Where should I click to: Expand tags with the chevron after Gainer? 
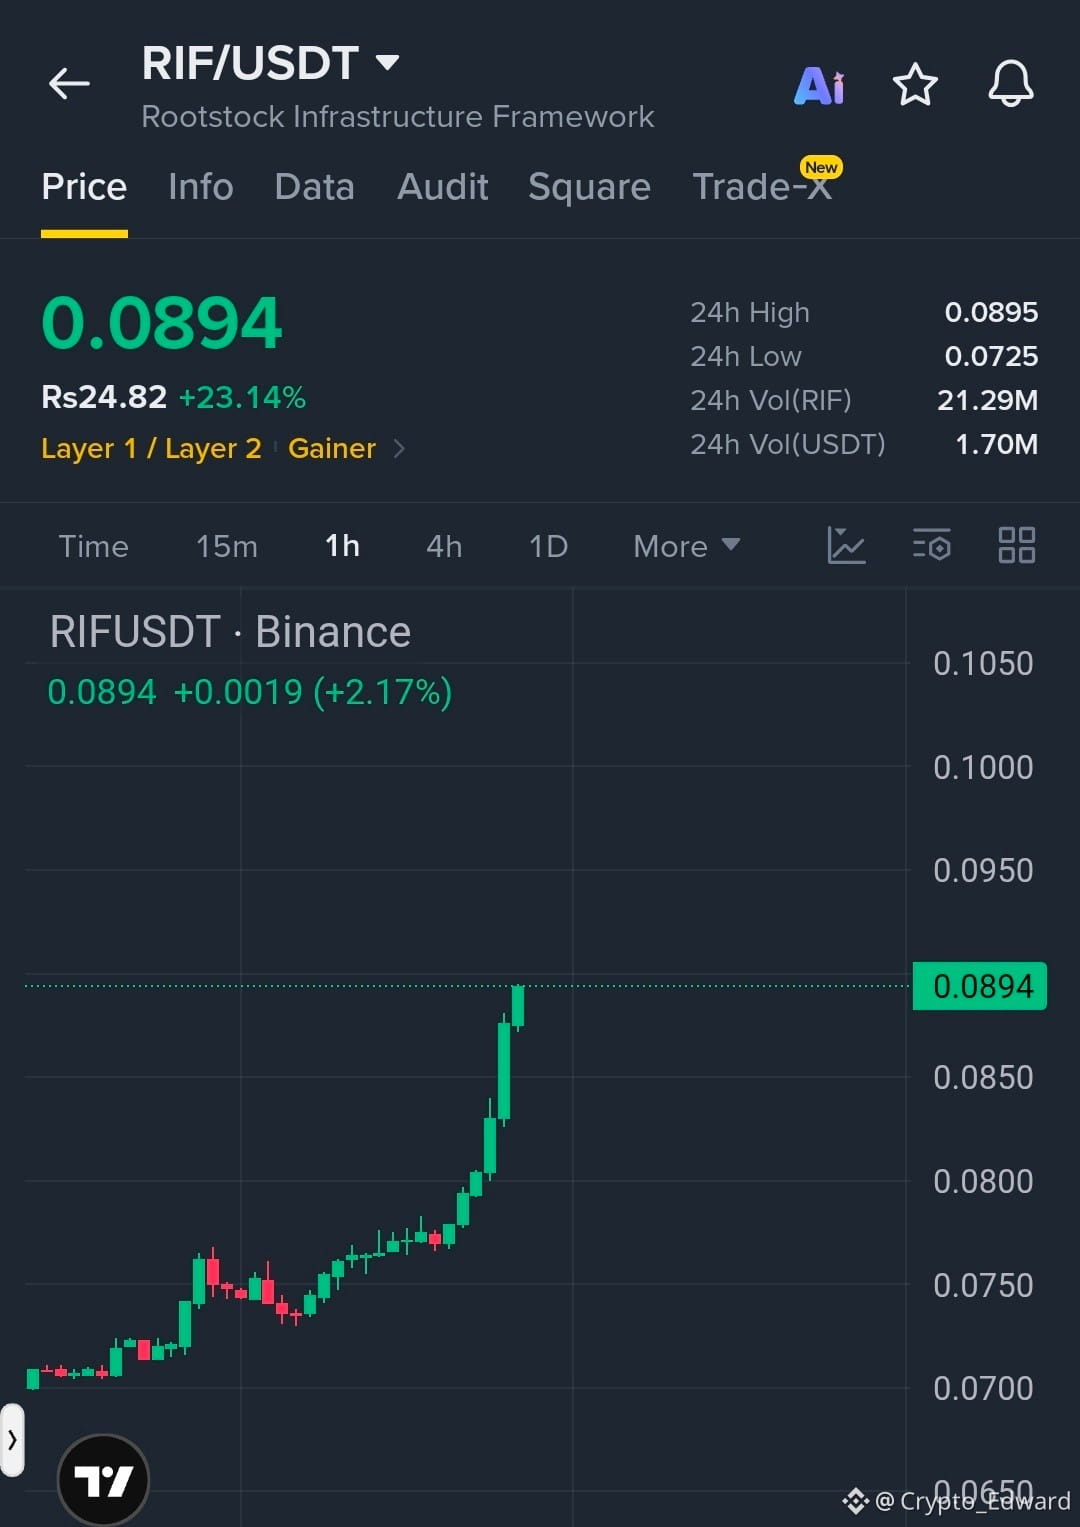tap(400, 448)
